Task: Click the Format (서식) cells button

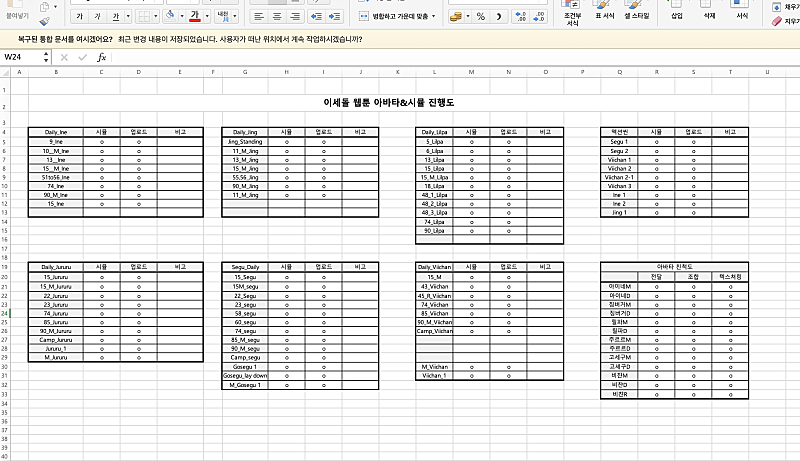Action: pyautogui.click(x=742, y=10)
